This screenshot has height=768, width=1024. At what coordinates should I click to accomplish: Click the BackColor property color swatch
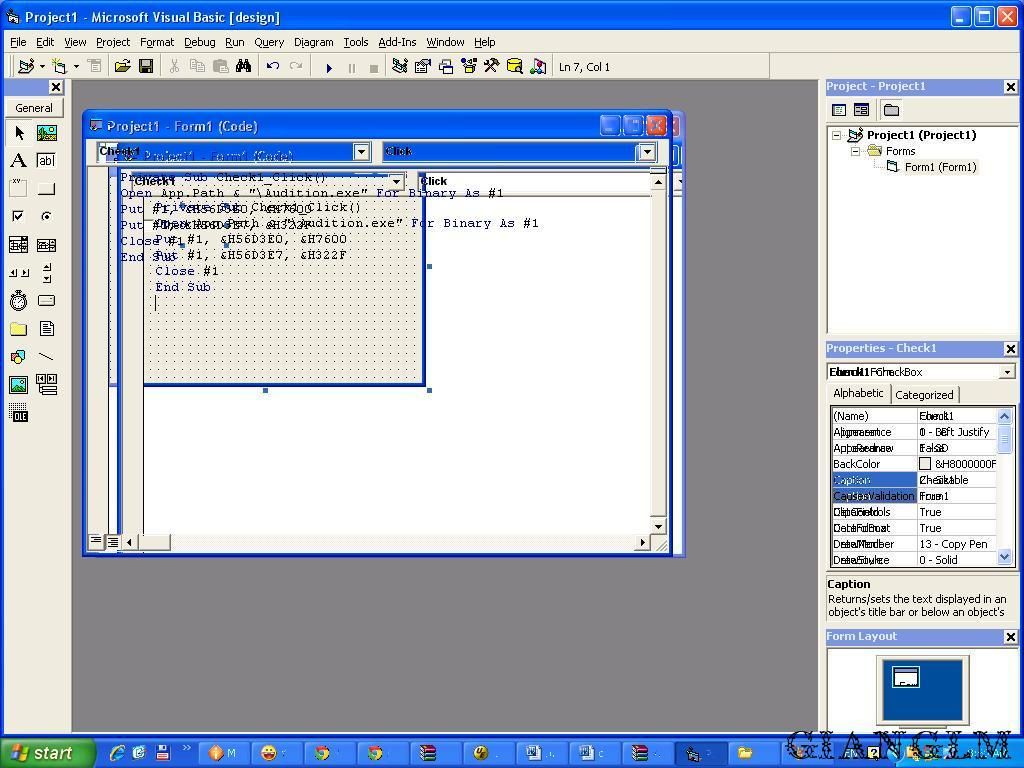coord(925,464)
